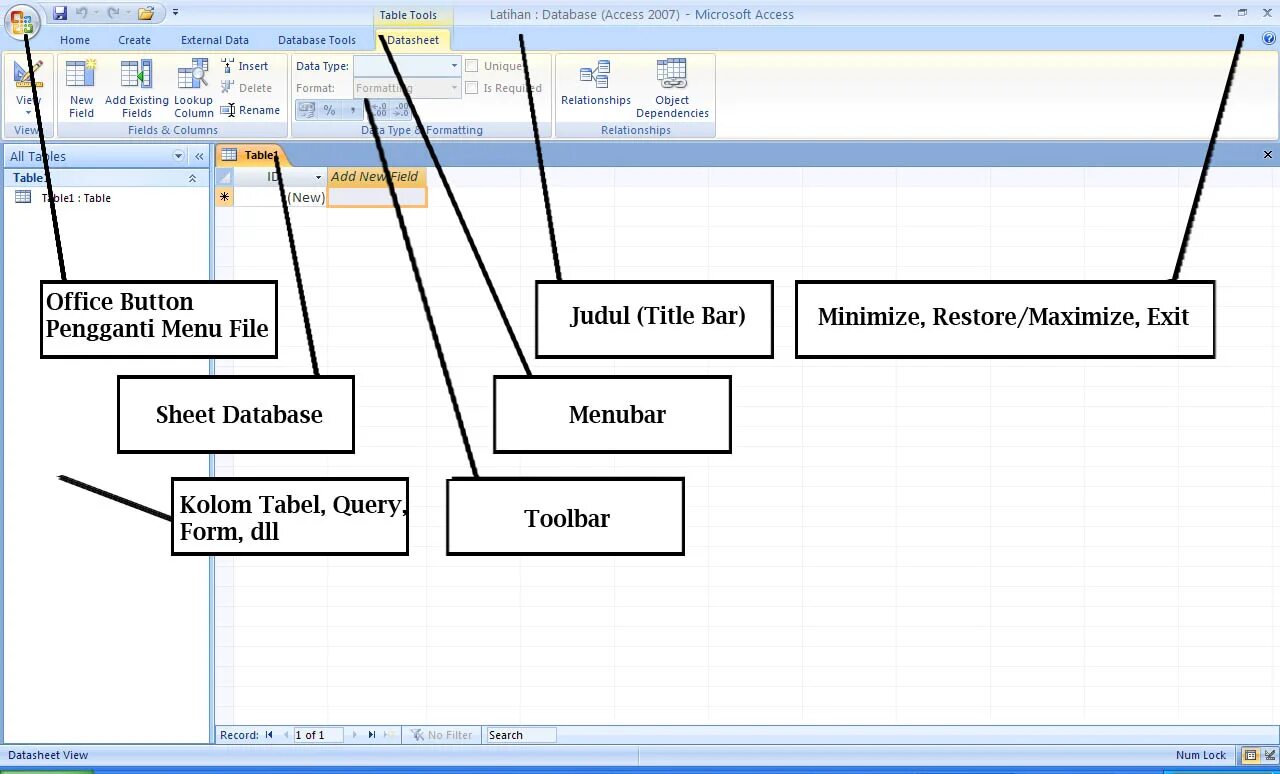
Task: Apply Percent format icon
Action: pos(329,110)
